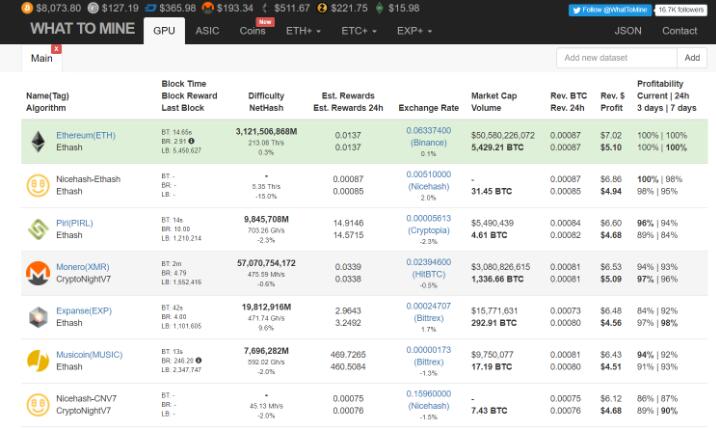The image size is (716, 428).
Task: Click the Nicehash-CNV7 smiley logo
Action: click(38, 405)
